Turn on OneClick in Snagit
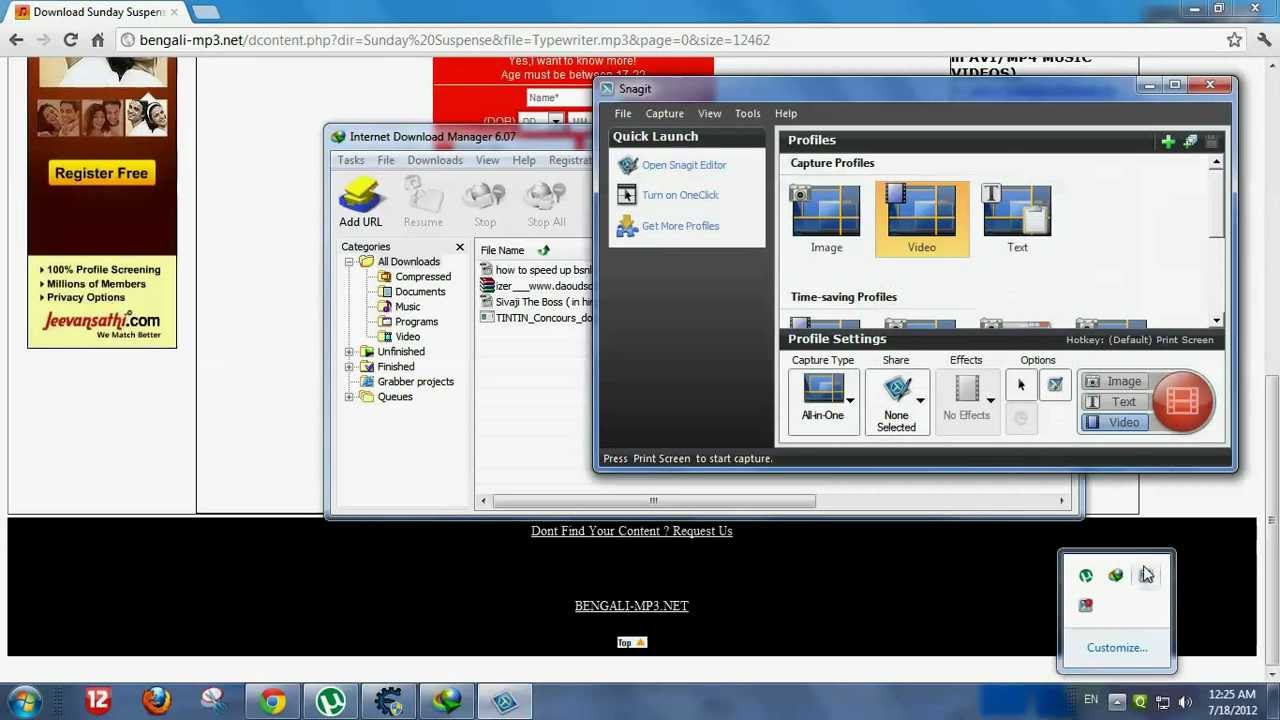The image size is (1280, 720). (x=680, y=195)
